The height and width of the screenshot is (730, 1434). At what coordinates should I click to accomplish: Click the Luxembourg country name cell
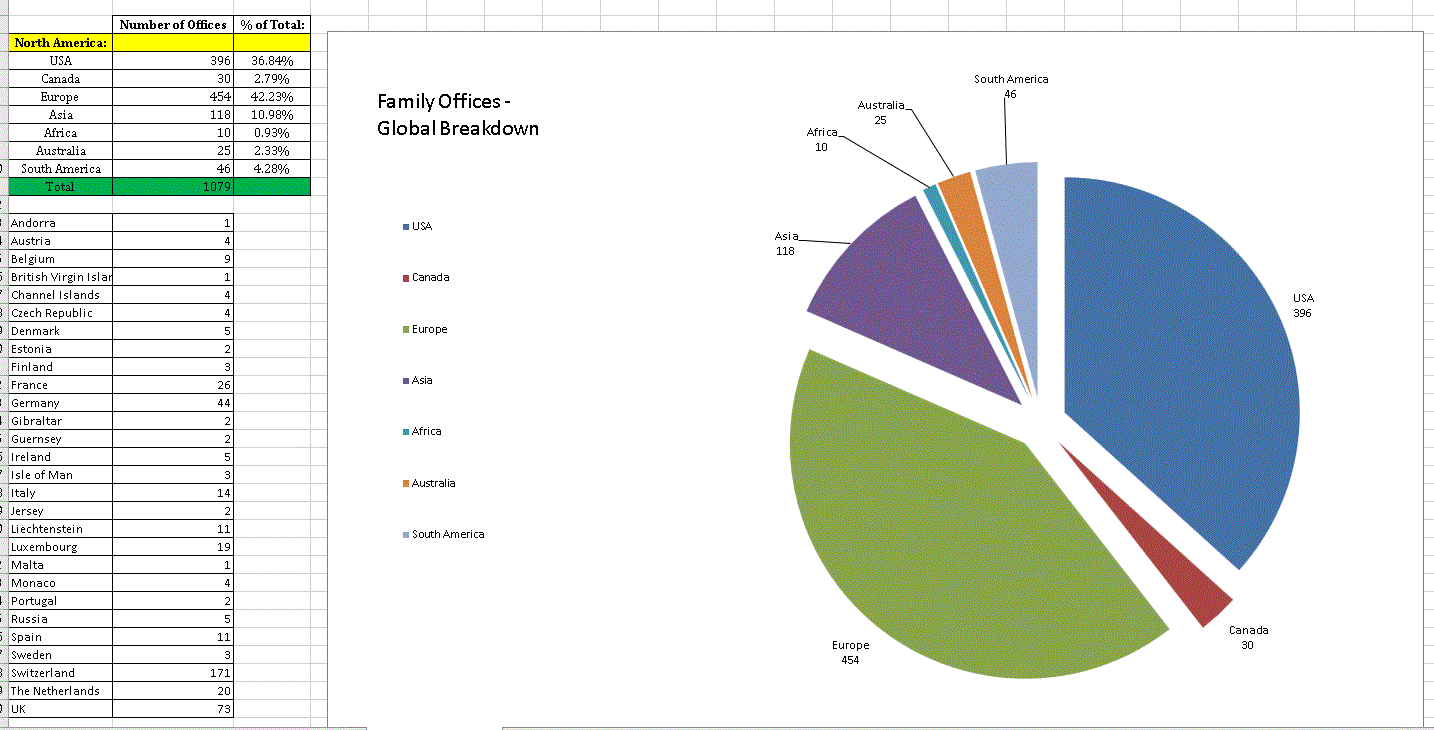[x=61, y=547]
